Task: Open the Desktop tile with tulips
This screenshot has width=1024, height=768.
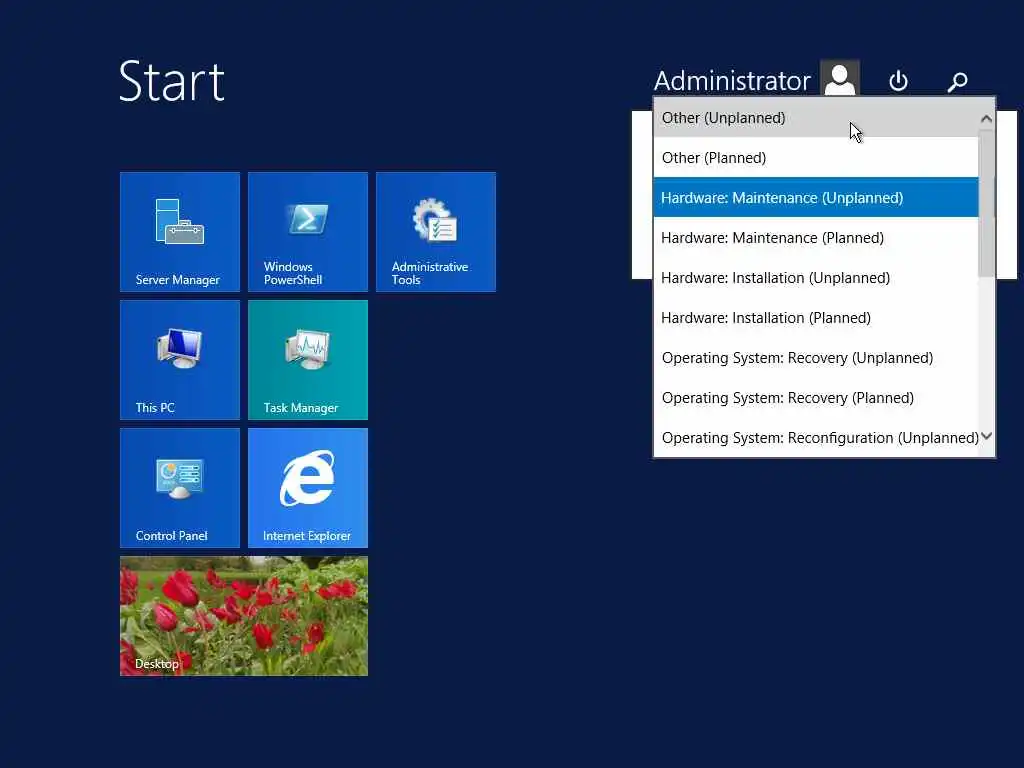Action: click(x=244, y=616)
